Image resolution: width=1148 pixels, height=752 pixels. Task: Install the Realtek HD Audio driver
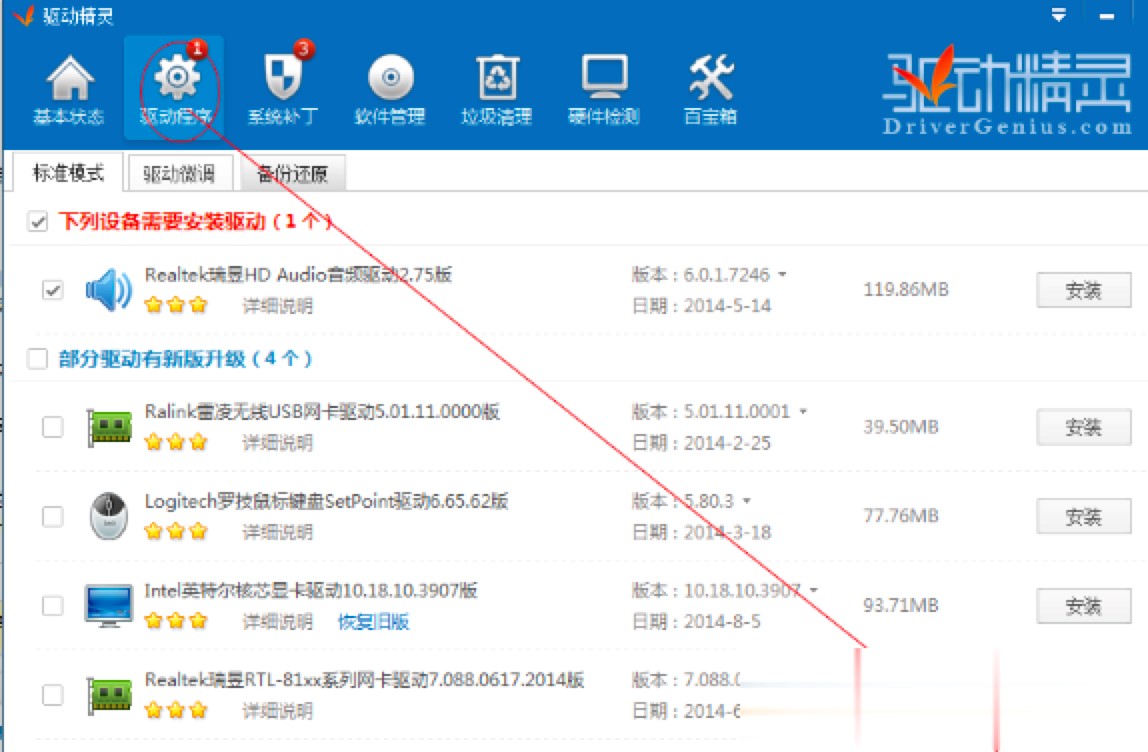[x=1084, y=290]
